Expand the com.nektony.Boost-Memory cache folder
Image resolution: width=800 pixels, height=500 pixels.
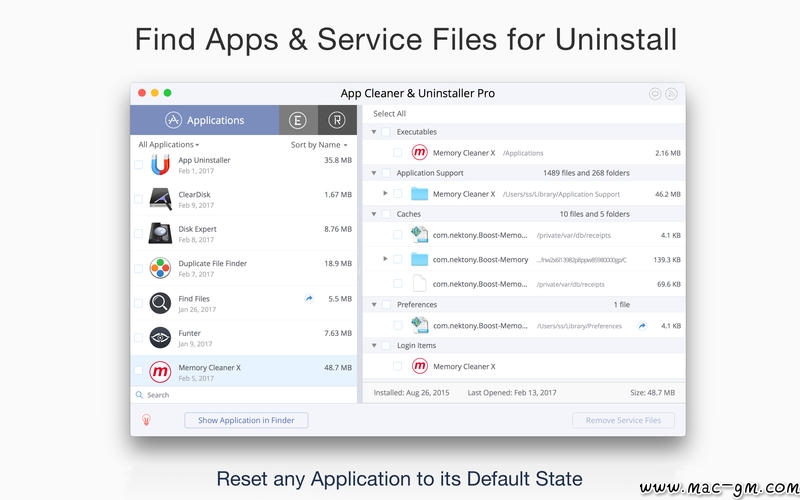pyautogui.click(x=385, y=259)
